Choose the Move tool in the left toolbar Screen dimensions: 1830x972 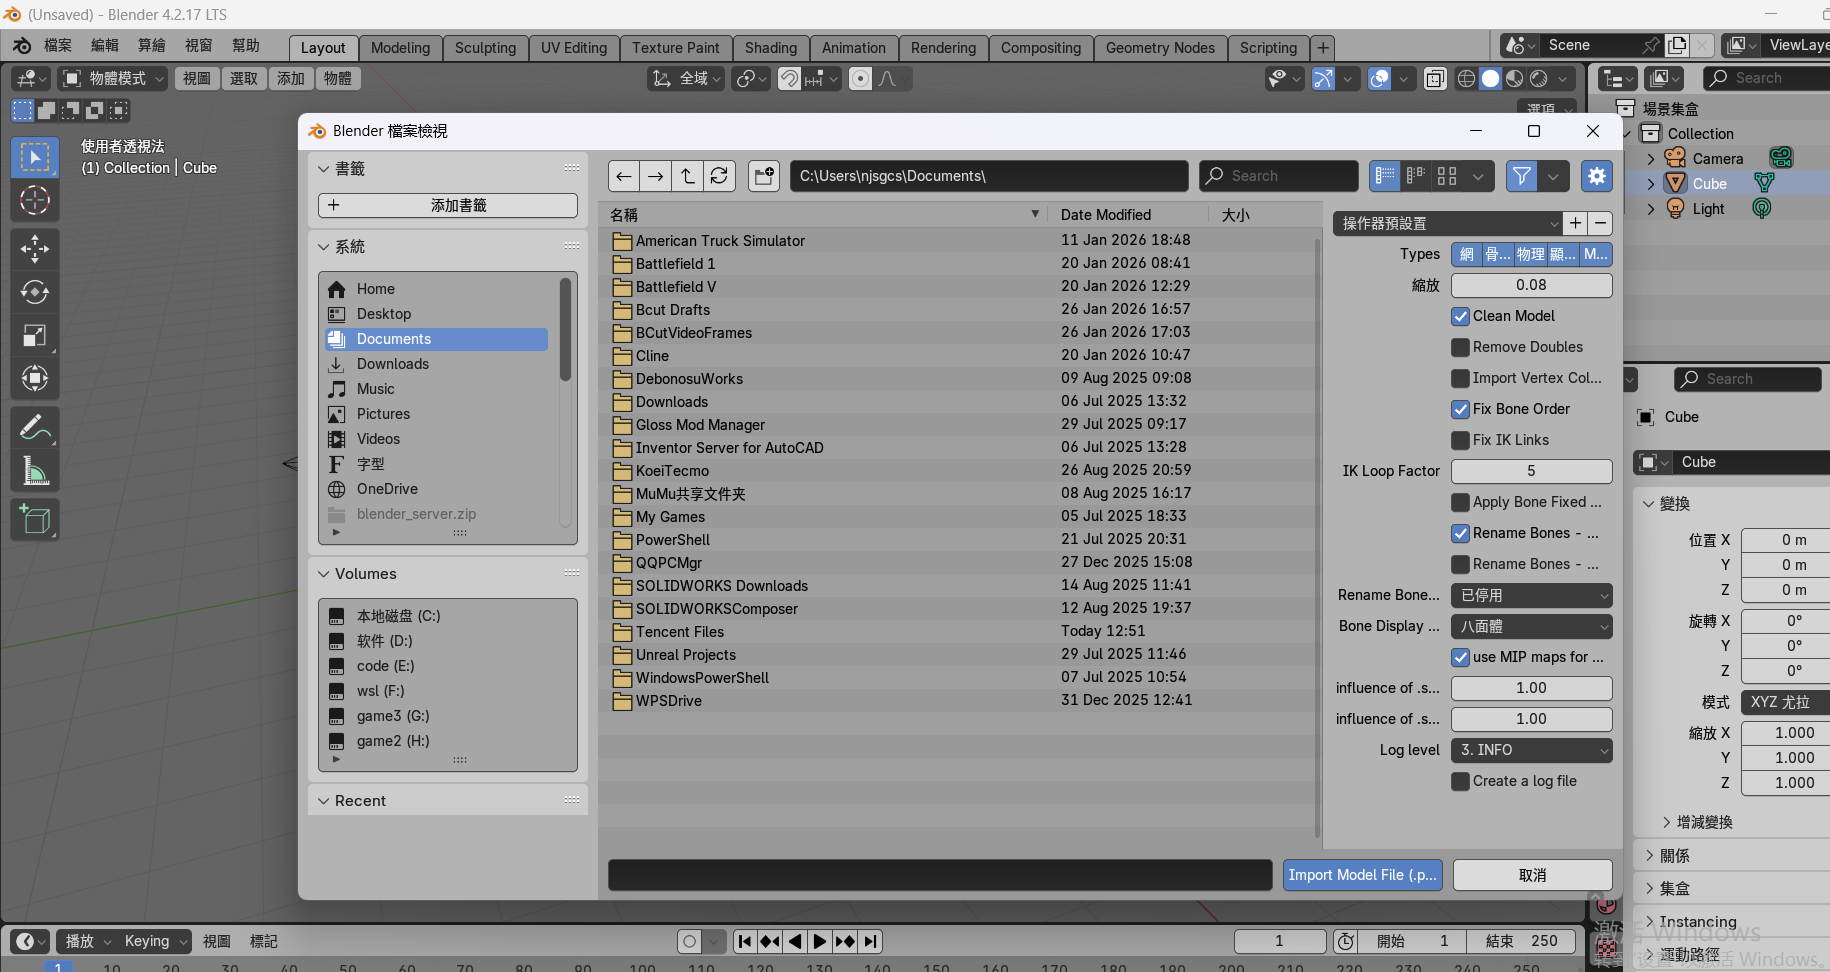click(x=35, y=249)
